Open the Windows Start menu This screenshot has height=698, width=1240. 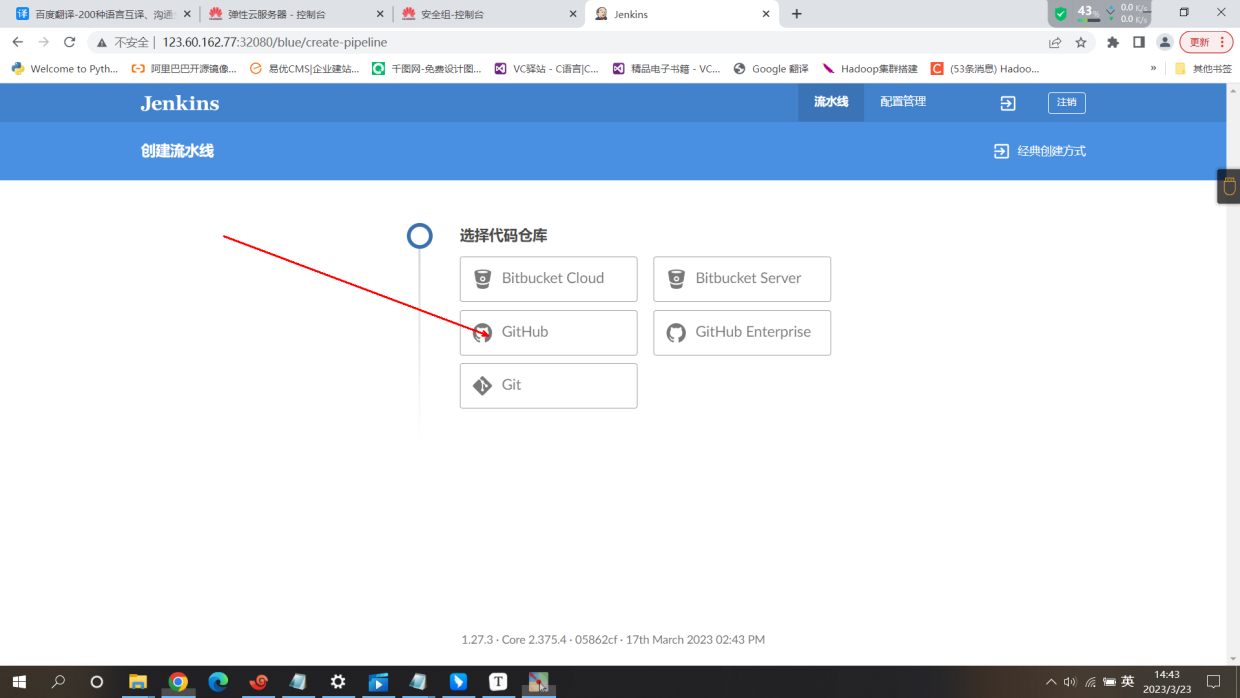pos(19,682)
